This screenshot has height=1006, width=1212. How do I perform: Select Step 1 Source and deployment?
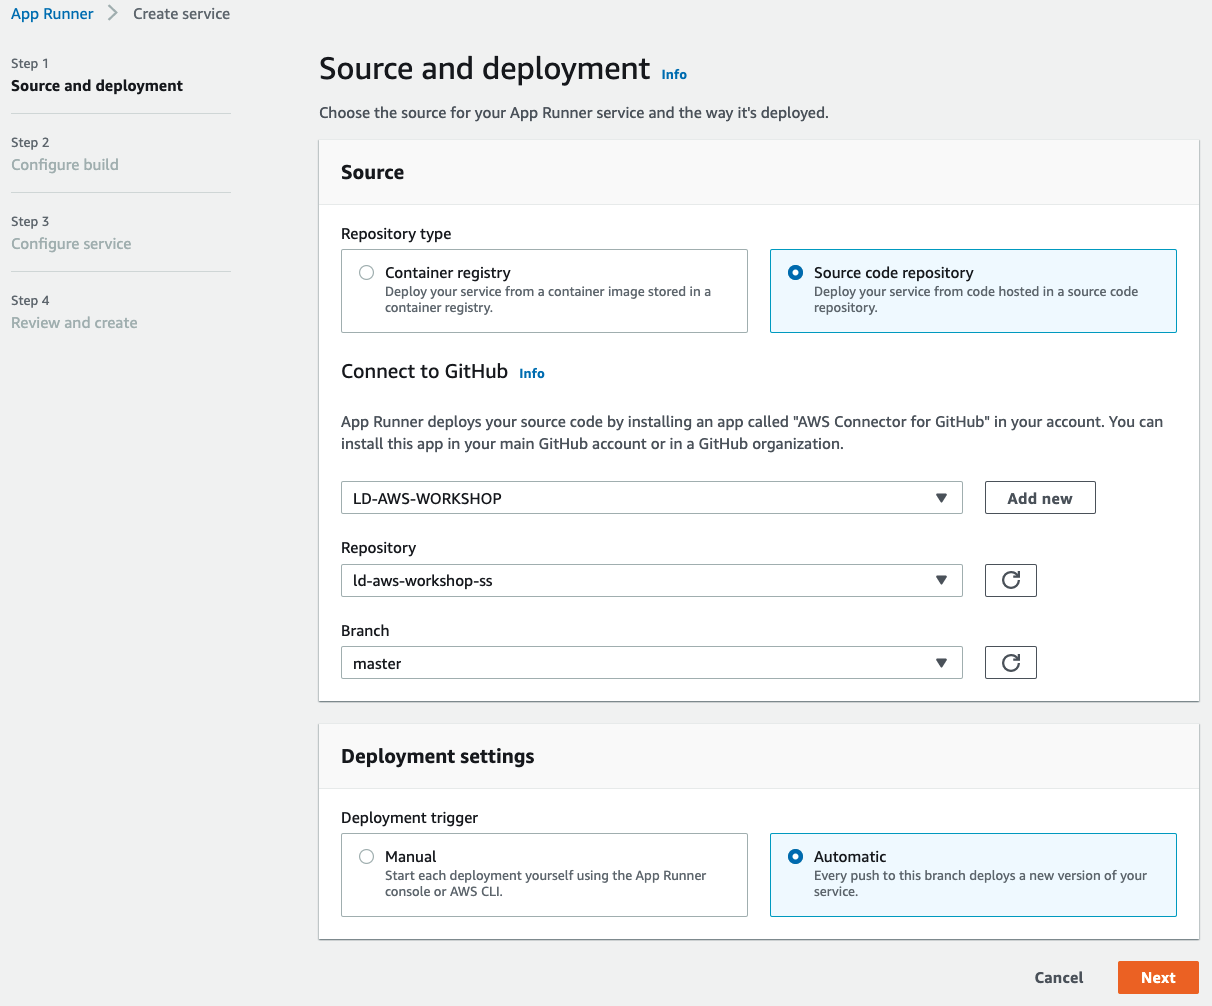[97, 86]
